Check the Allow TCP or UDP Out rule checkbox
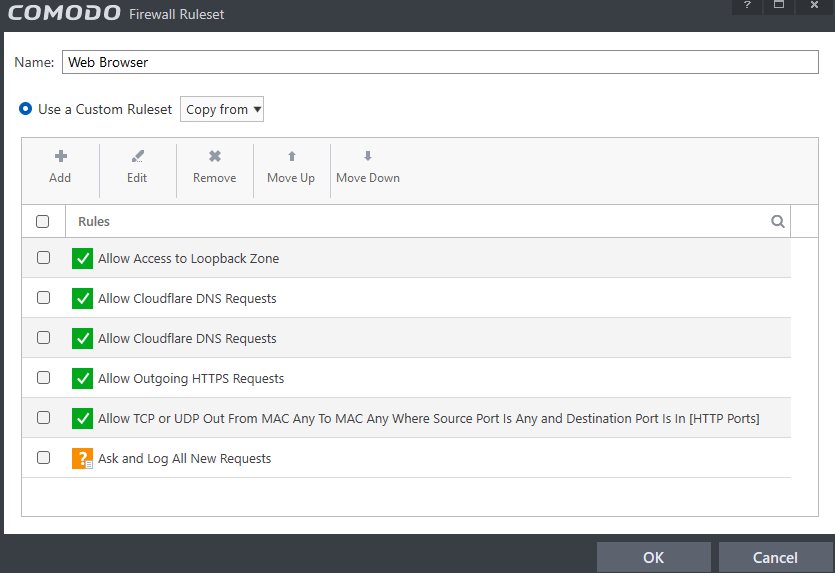The width and height of the screenshot is (835, 573). [44, 418]
